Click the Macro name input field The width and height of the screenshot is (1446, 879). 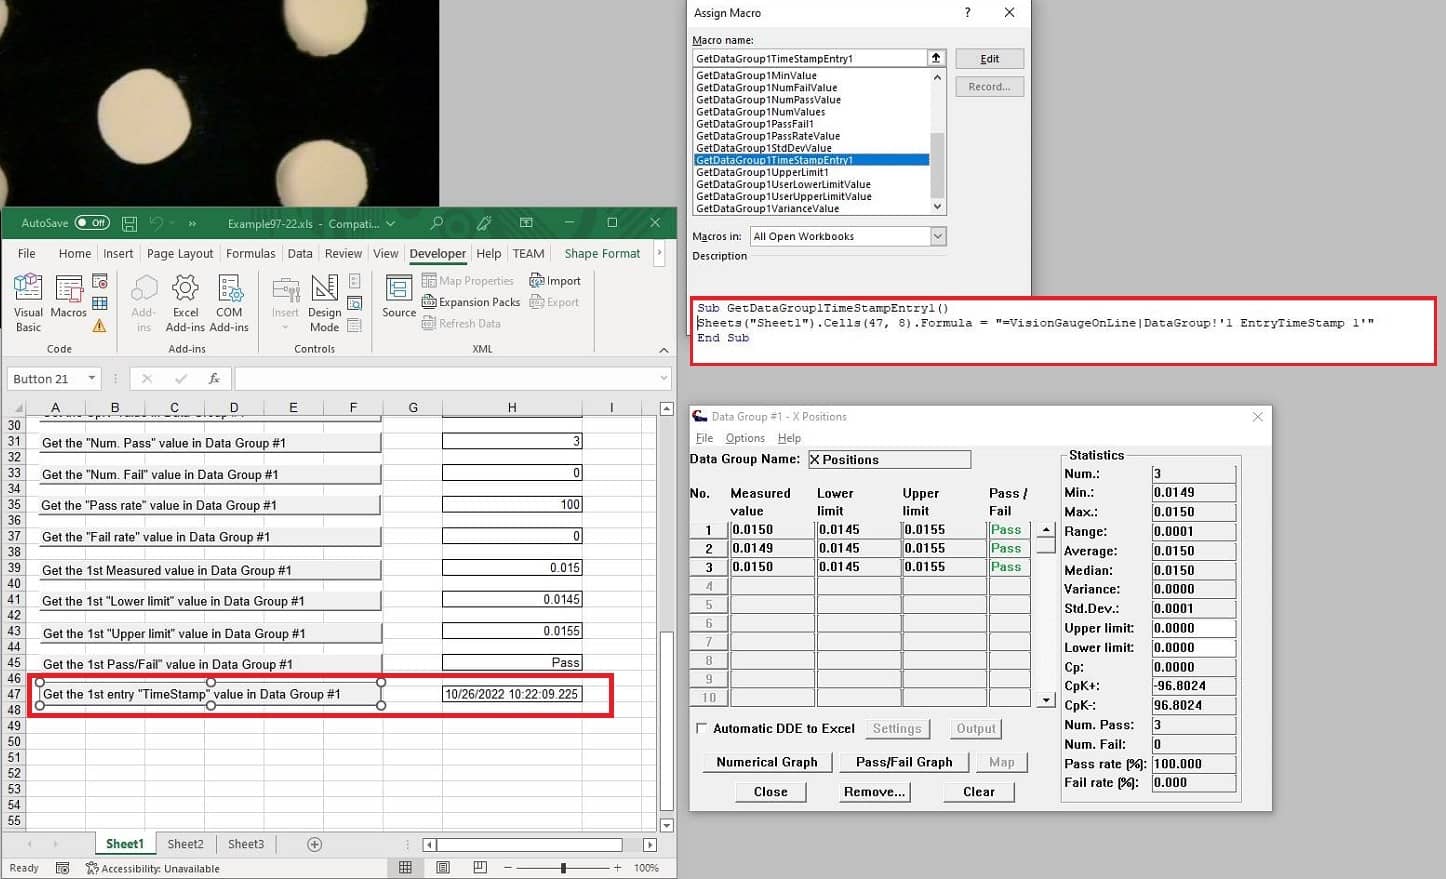(x=810, y=58)
